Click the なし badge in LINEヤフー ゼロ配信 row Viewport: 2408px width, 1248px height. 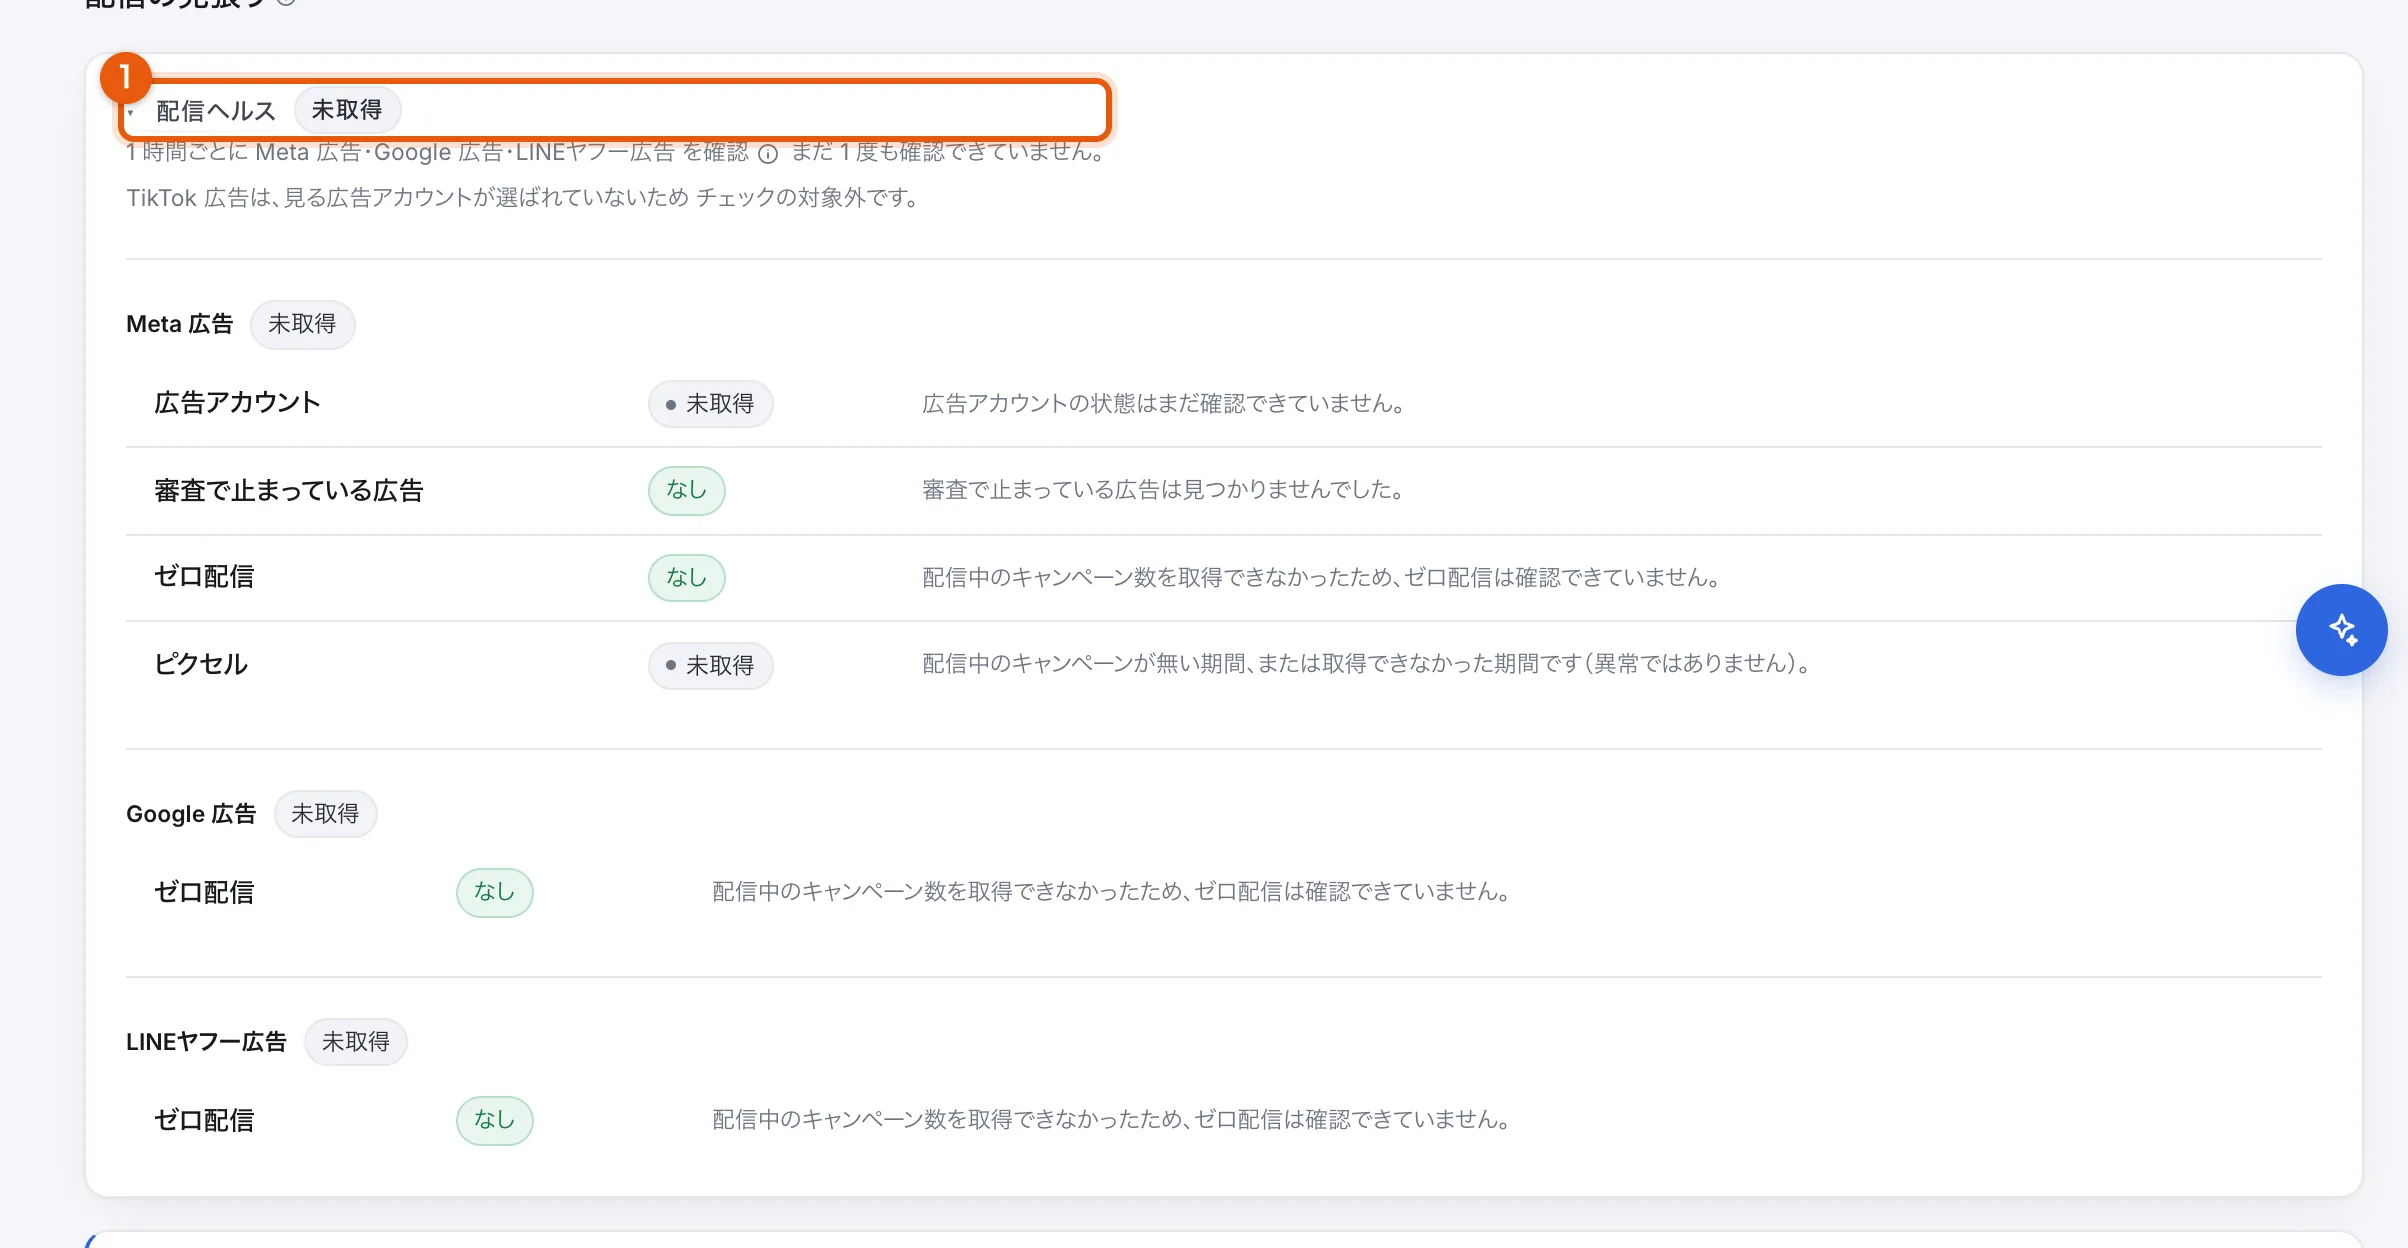(494, 1120)
